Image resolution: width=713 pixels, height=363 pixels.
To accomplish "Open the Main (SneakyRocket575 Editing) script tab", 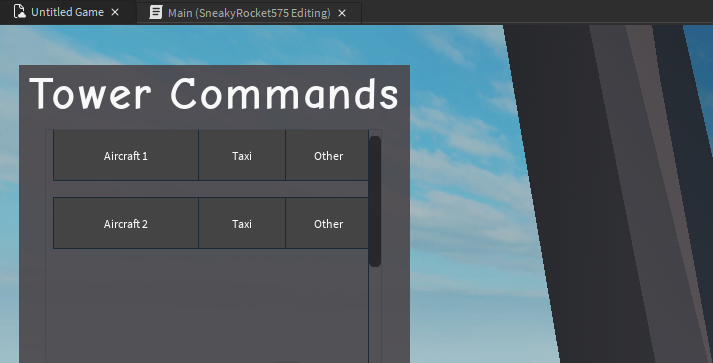I will [249, 13].
